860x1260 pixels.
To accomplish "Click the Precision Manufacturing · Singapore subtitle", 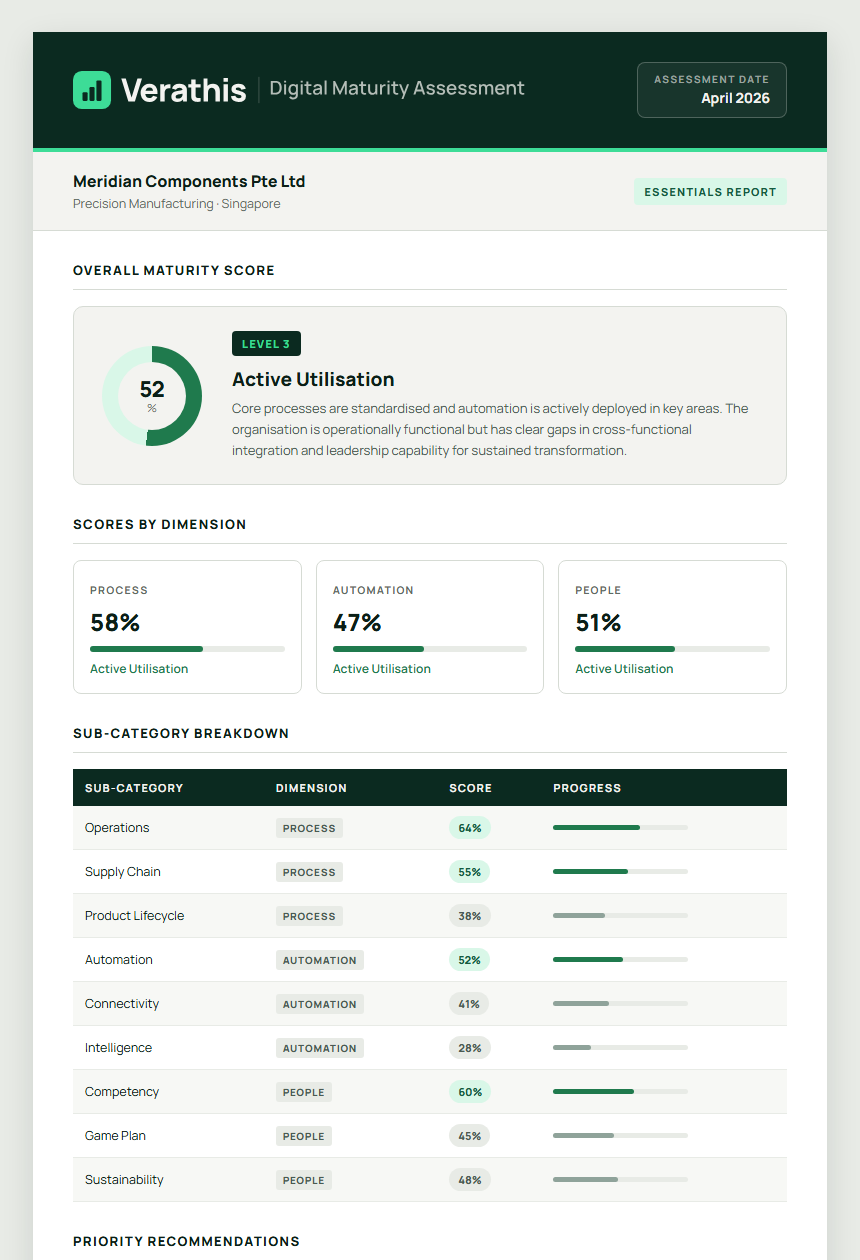I will pos(177,204).
